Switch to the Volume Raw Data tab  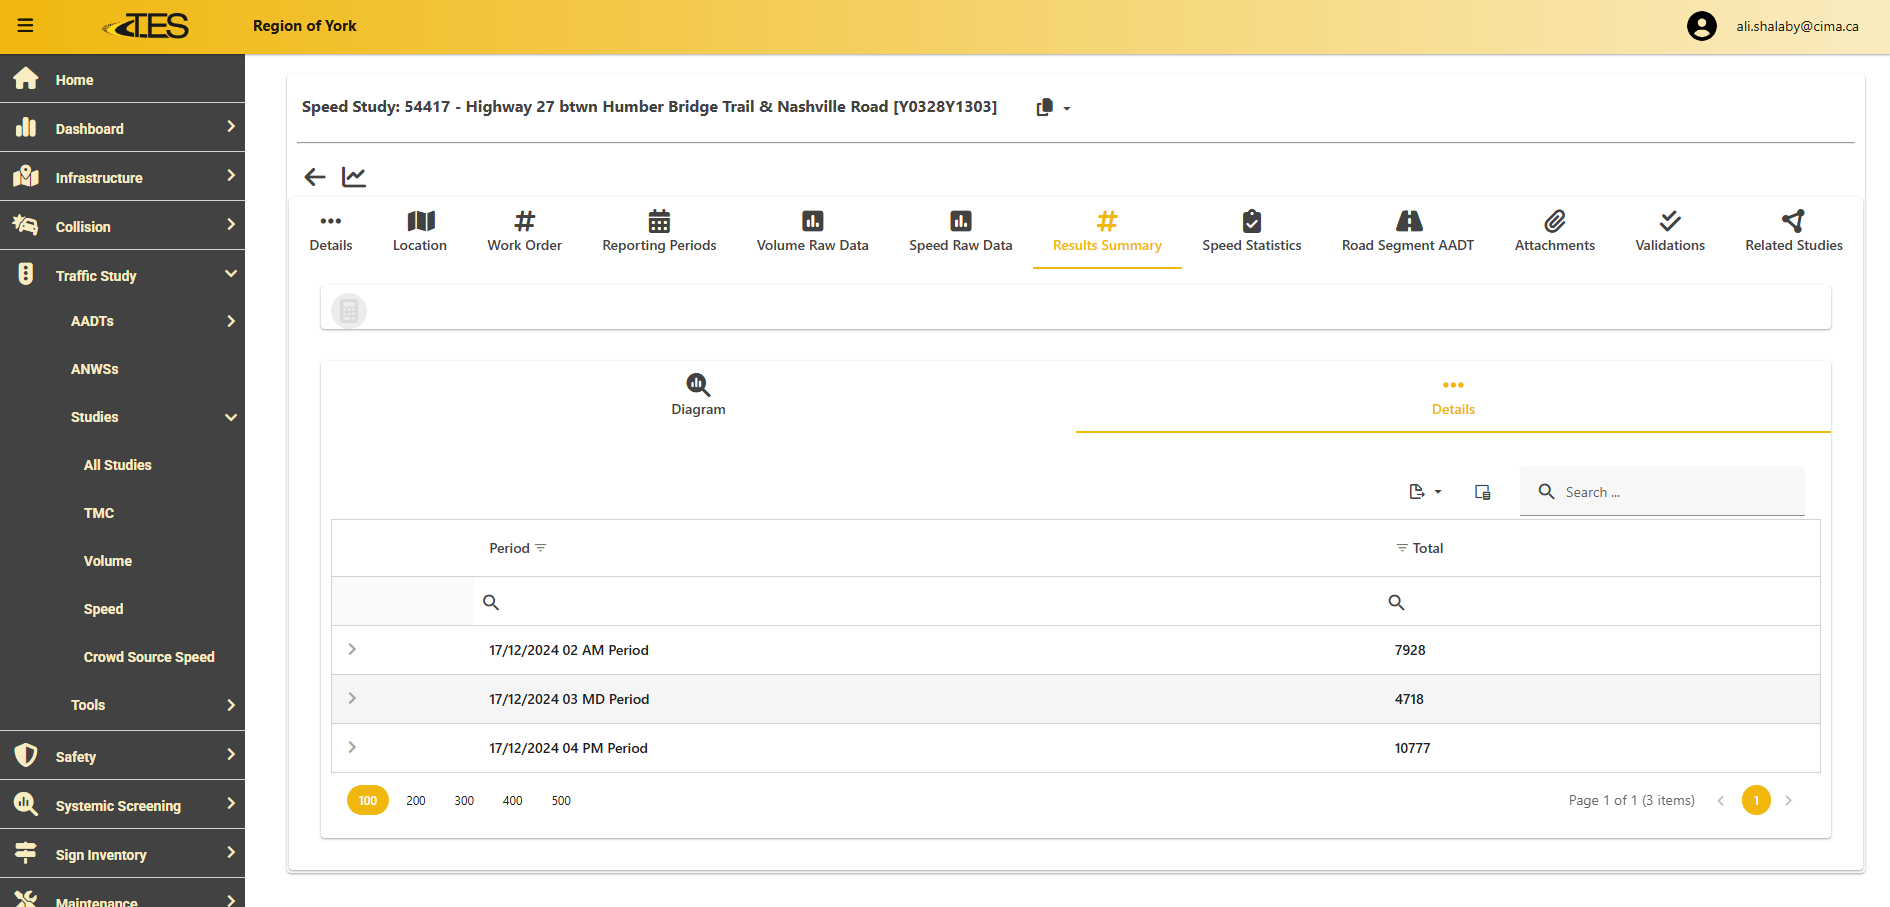point(812,231)
